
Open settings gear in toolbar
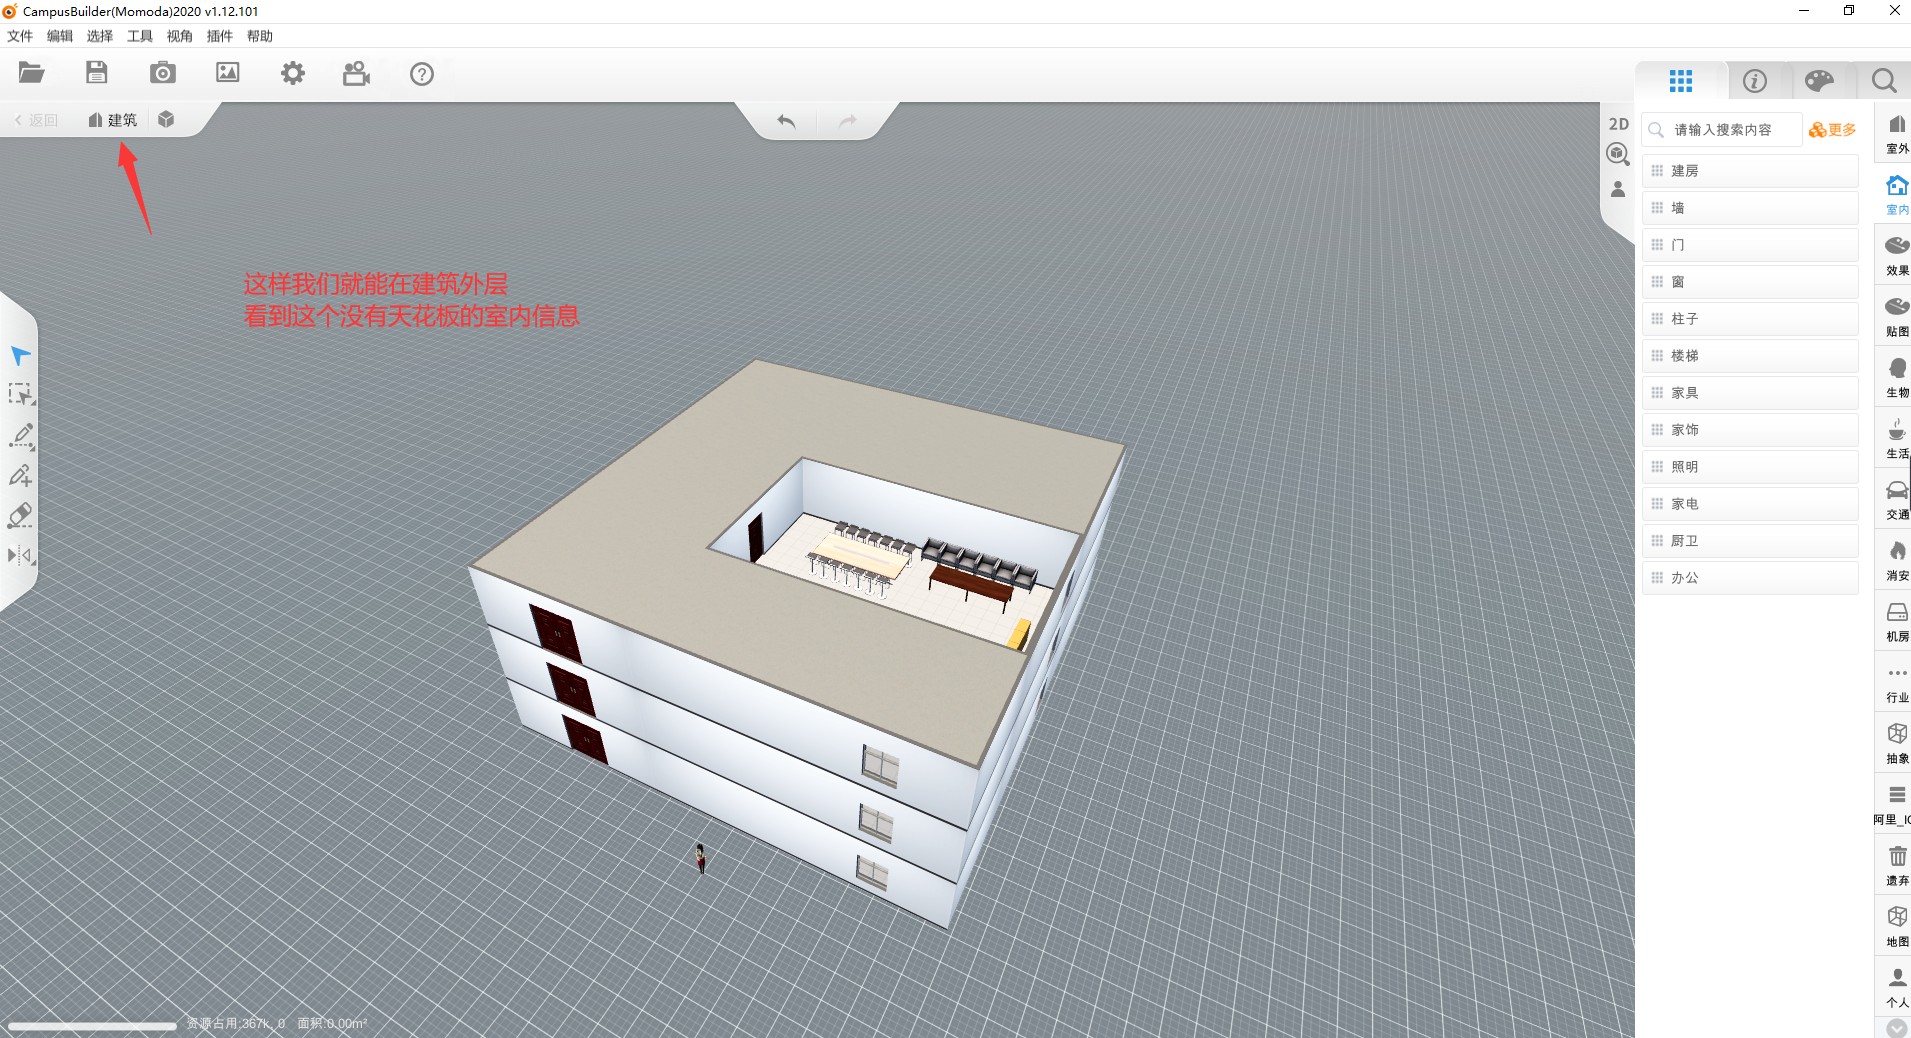(x=293, y=73)
